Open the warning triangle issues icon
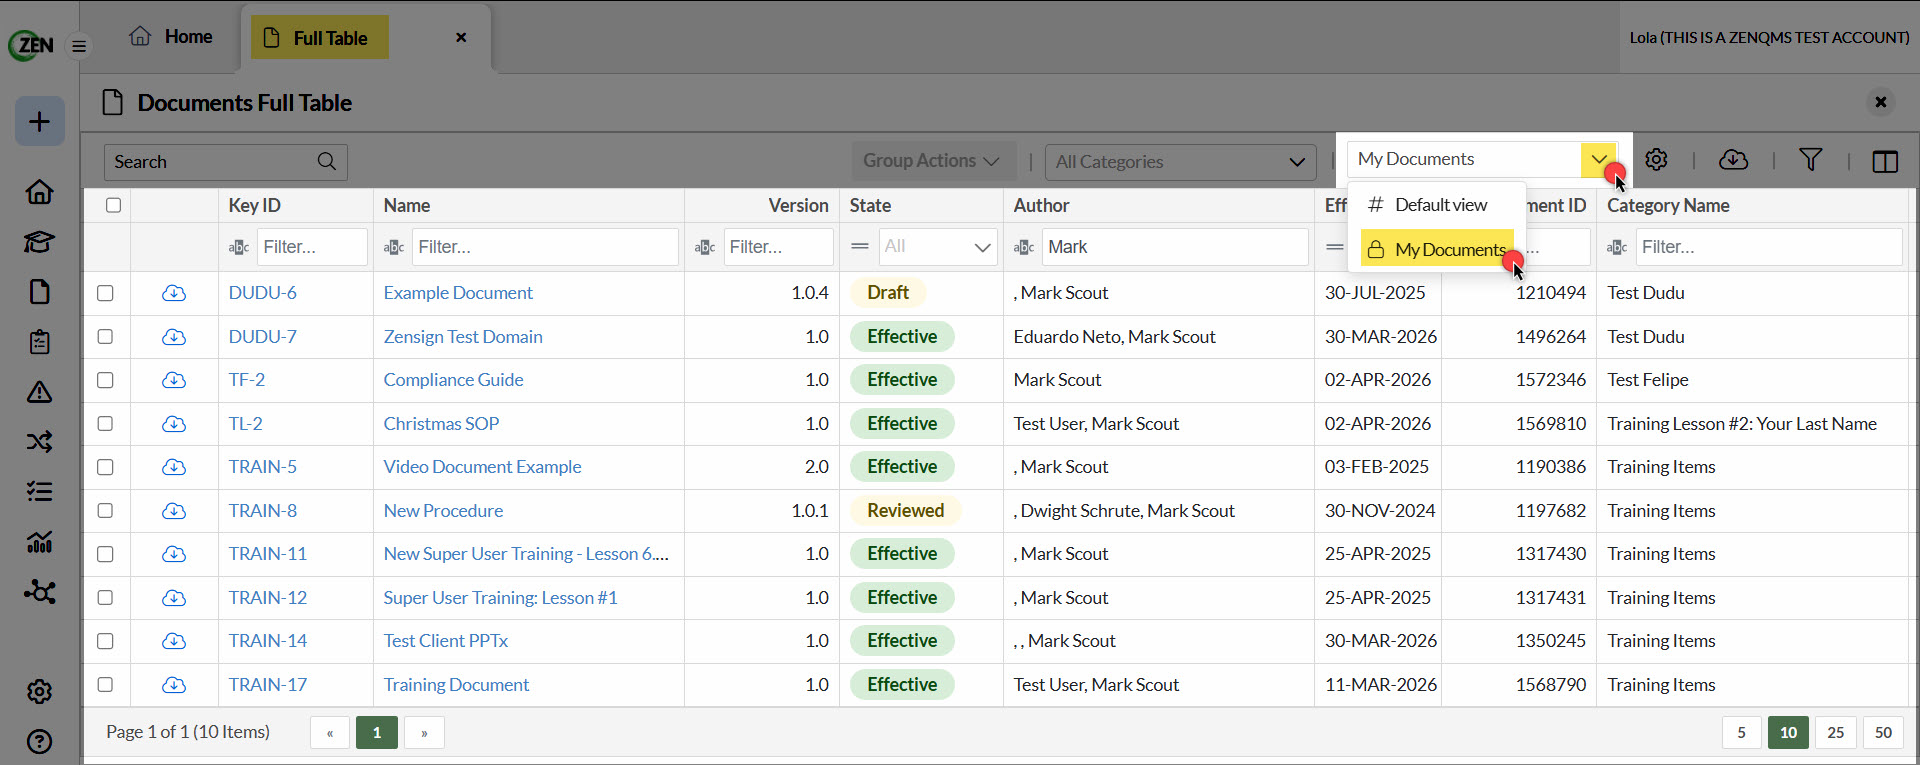 point(40,392)
